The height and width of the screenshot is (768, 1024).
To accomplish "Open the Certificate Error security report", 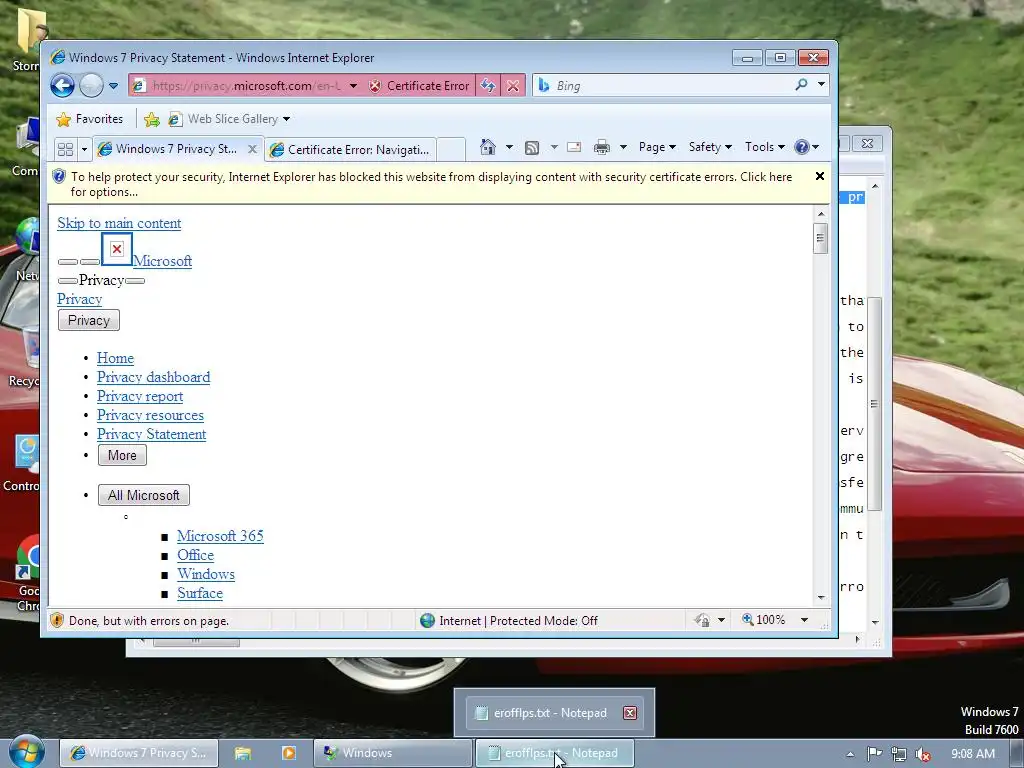I will [419, 86].
